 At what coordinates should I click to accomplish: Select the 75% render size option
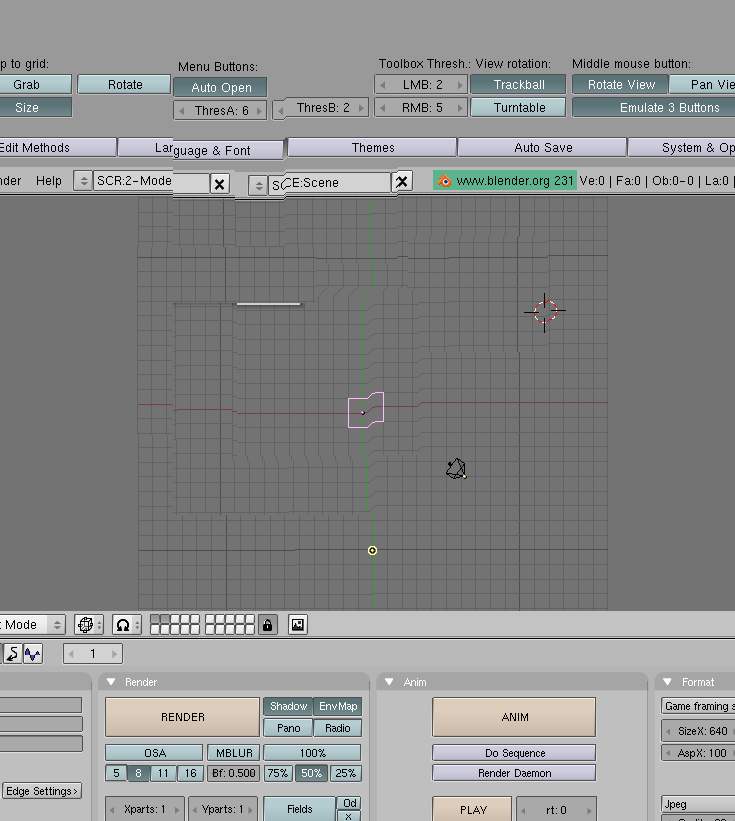(277, 773)
